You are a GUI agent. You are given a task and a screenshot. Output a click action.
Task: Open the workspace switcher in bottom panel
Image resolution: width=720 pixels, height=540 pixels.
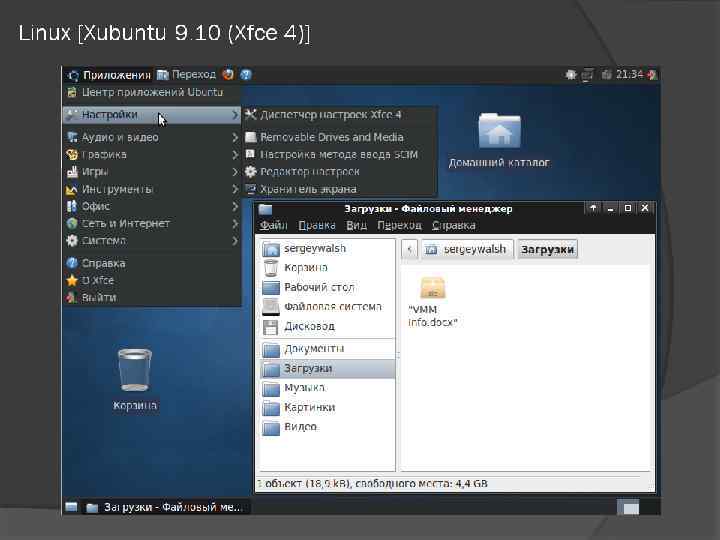pyautogui.click(x=627, y=507)
